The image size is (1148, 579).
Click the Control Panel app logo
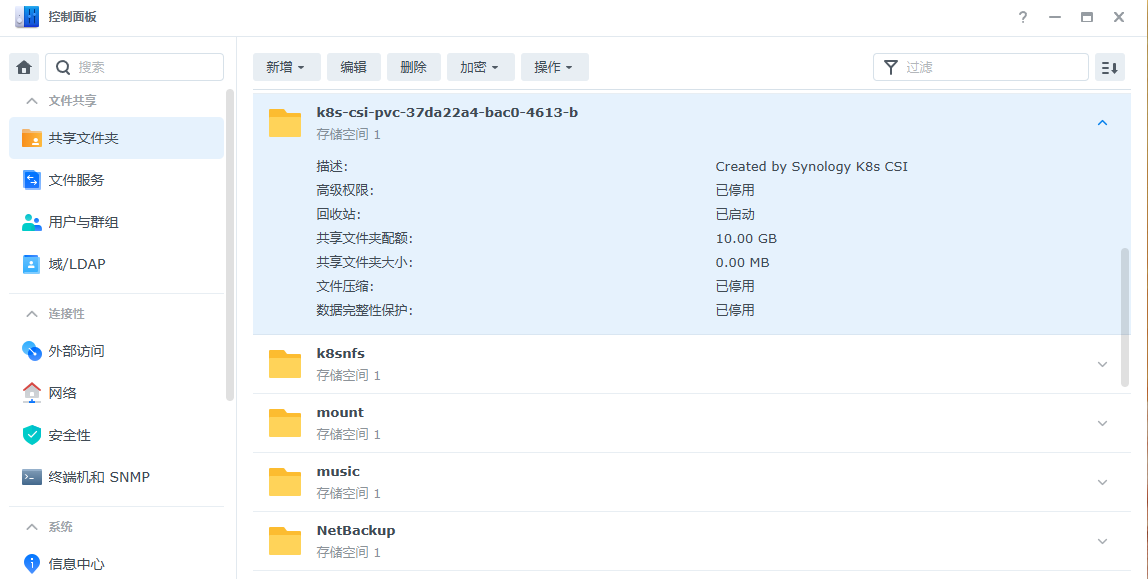(27, 17)
